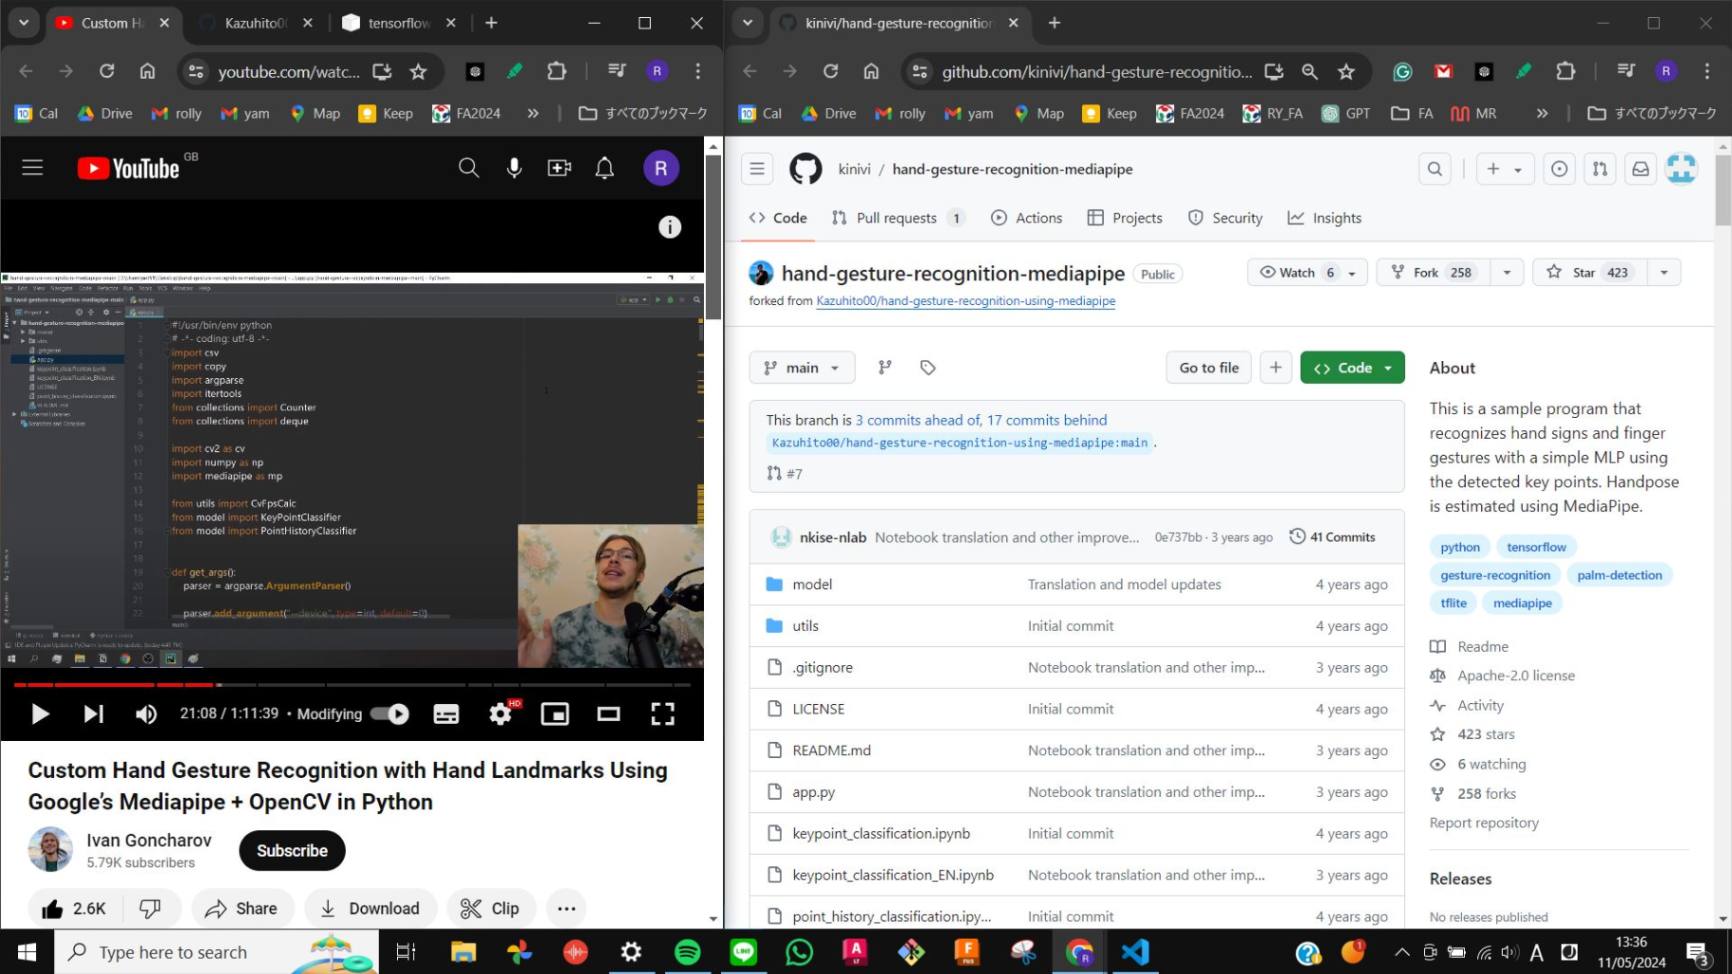Open the model folder

[x=812, y=584]
